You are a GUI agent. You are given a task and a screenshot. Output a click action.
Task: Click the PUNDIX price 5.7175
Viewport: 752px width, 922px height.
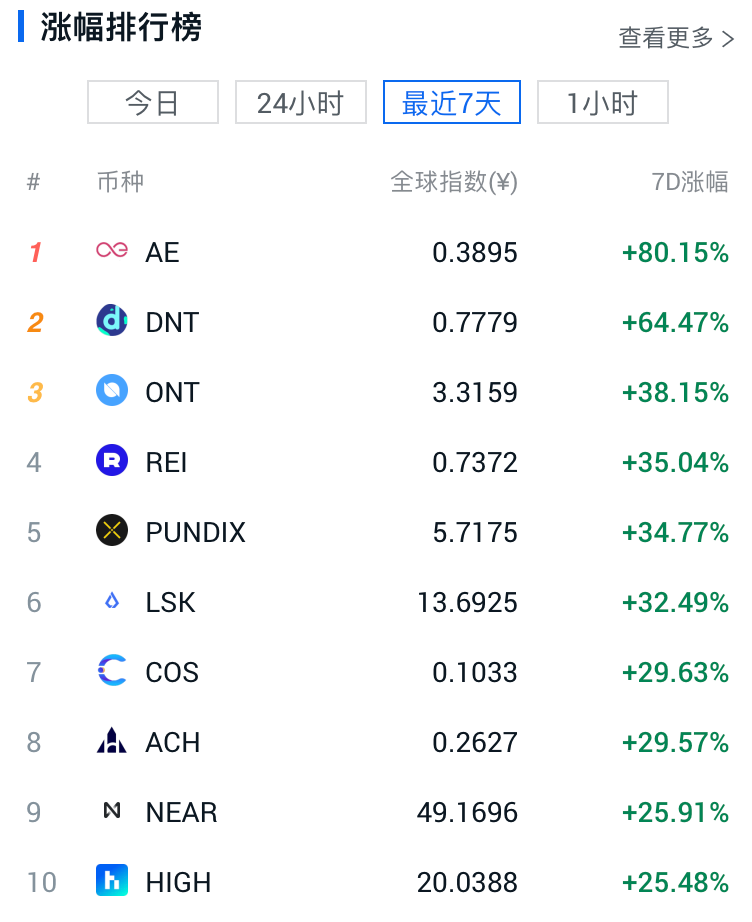(x=475, y=532)
